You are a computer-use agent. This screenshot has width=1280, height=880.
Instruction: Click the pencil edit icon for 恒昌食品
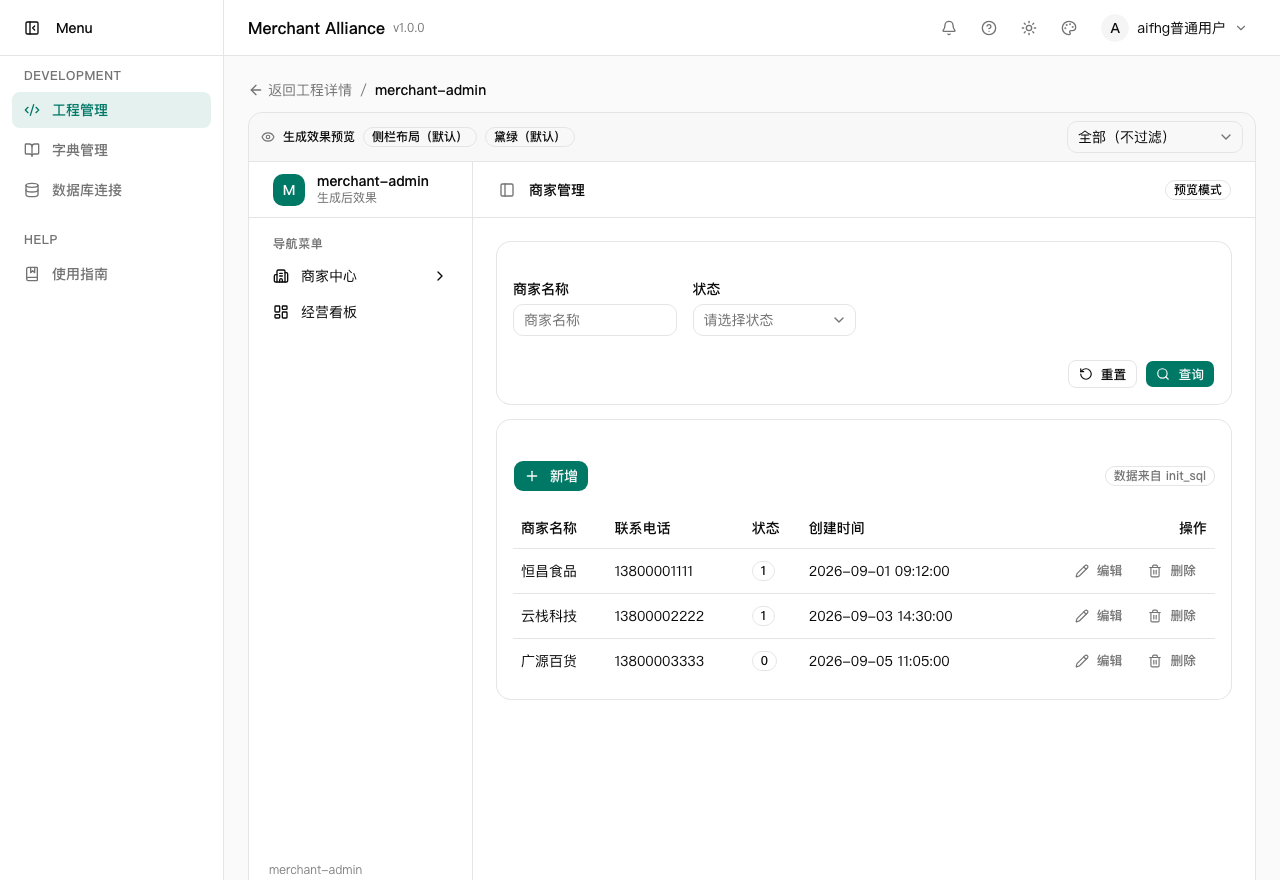click(x=1082, y=571)
